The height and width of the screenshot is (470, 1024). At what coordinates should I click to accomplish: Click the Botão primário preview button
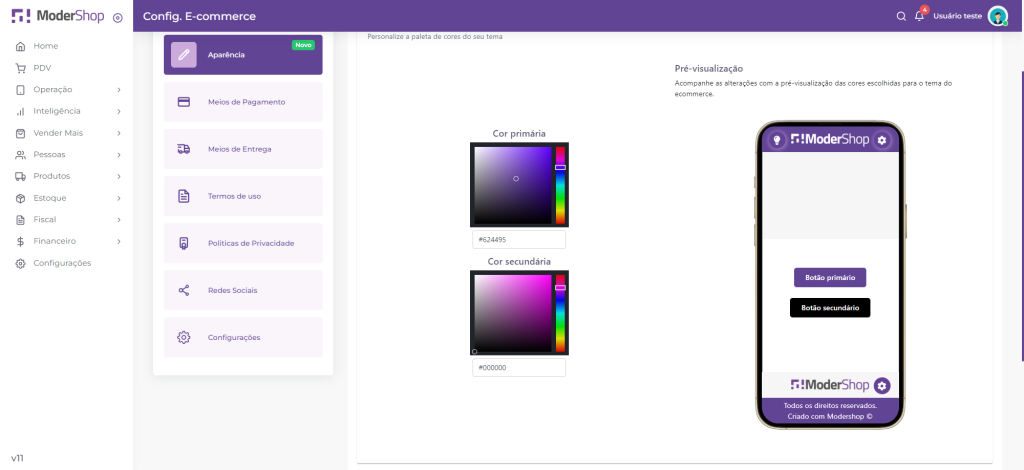tap(829, 277)
